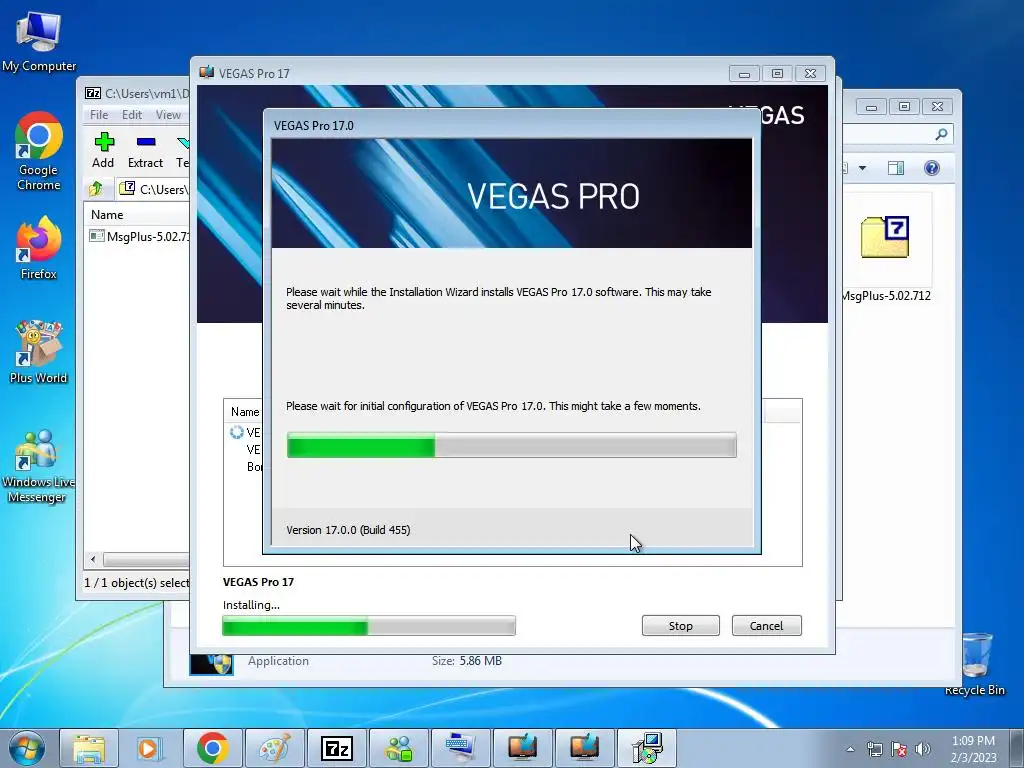Stop the VEGAS Pro 17 installation
The width and height of the screenshot is (1024, 768).
(x=680, y=626)
